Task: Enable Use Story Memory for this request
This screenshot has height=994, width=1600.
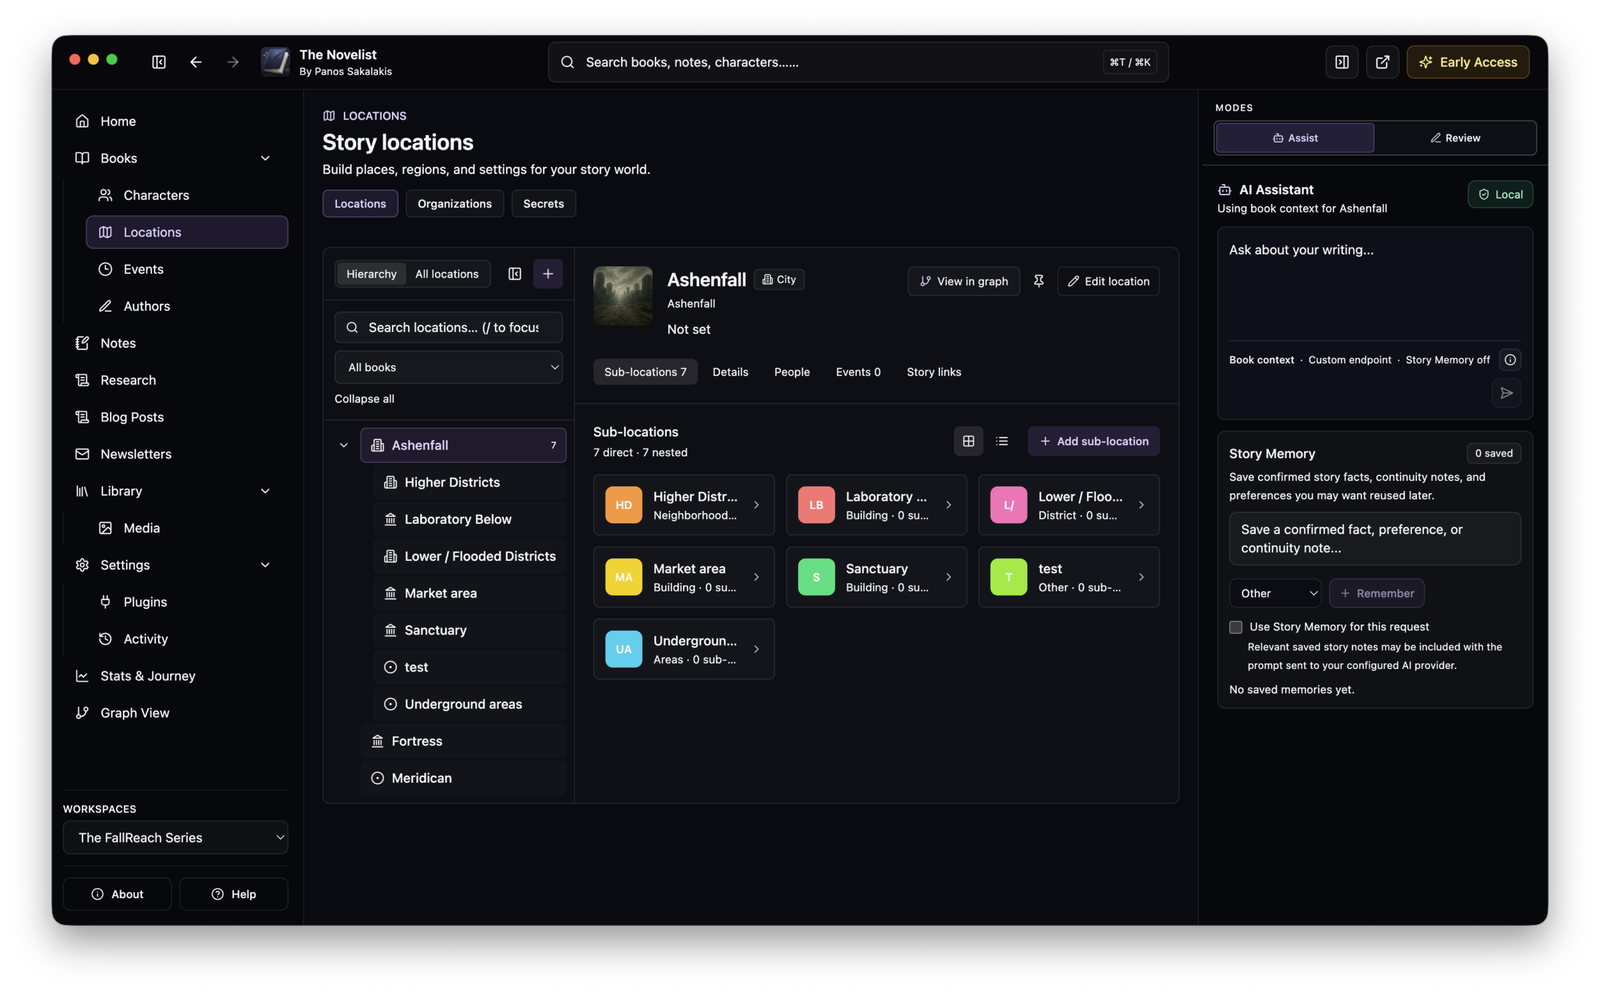Action: [x=1236, y=627]
